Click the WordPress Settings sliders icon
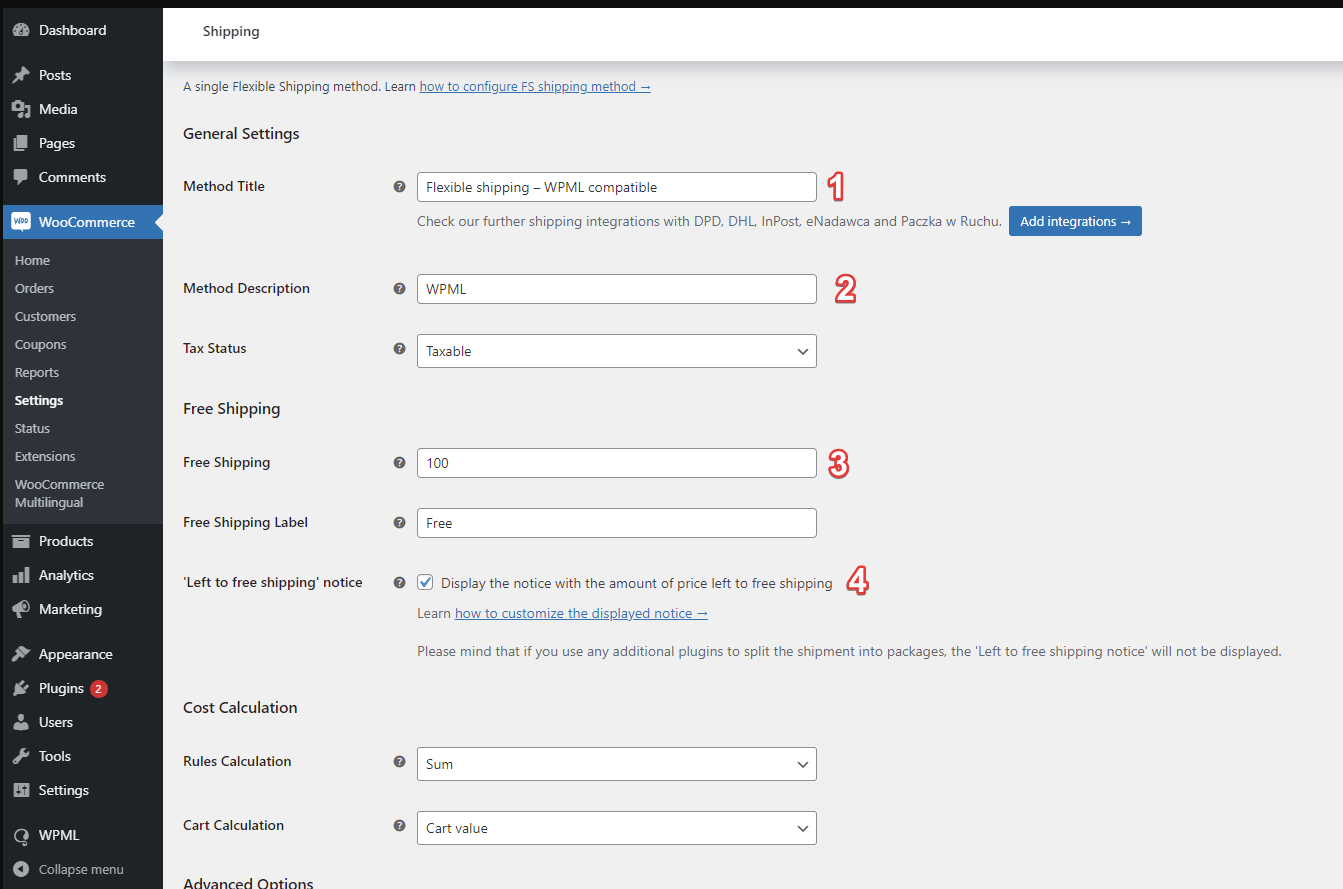This screenshot has height=889, width=1343. click(21, 790)
